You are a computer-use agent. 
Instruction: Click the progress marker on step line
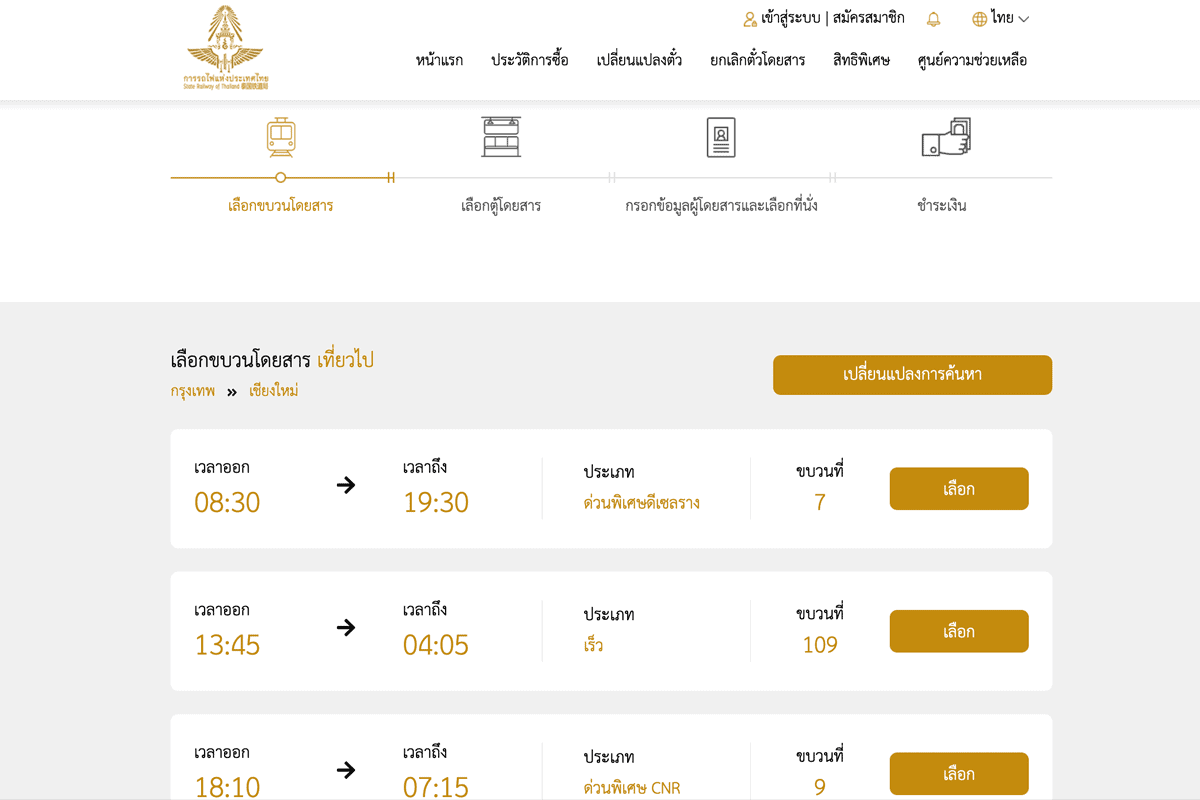(x=281, y=177)
